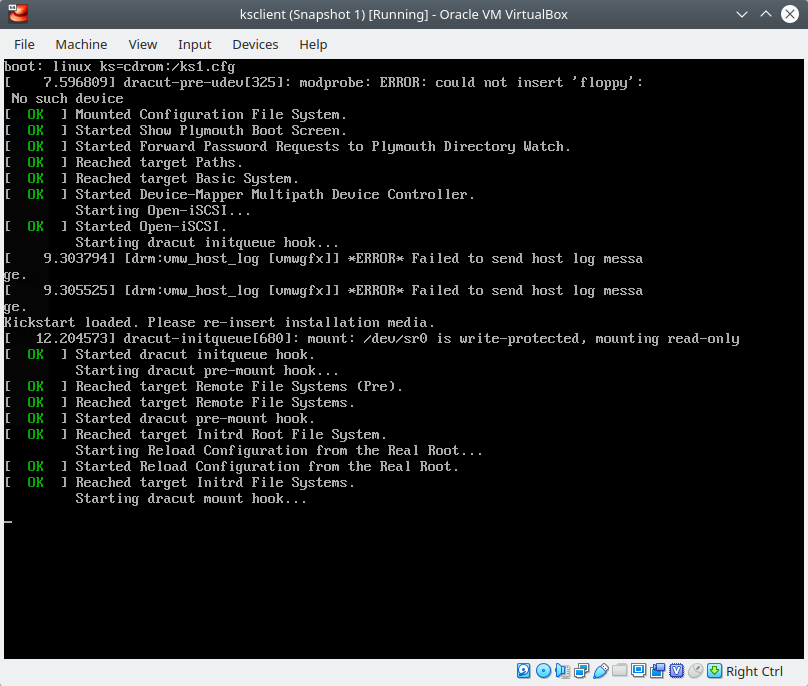This screenshot has height=686, width=808.
Task: Click the display settings indicator icon
Action: click(x=638, y=671)
